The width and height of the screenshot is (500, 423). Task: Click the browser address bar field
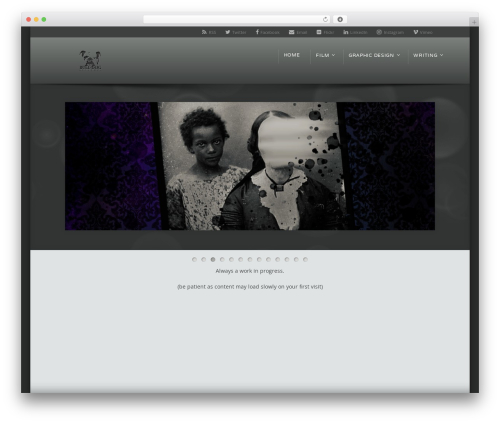(x=237, y=19)
